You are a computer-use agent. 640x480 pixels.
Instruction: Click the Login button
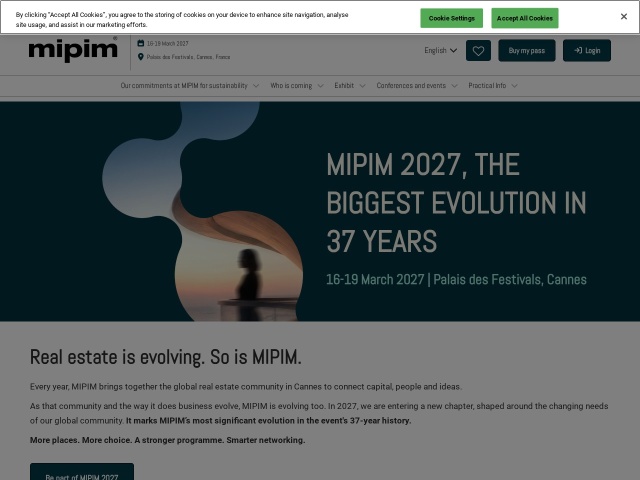tap(587, 51)
